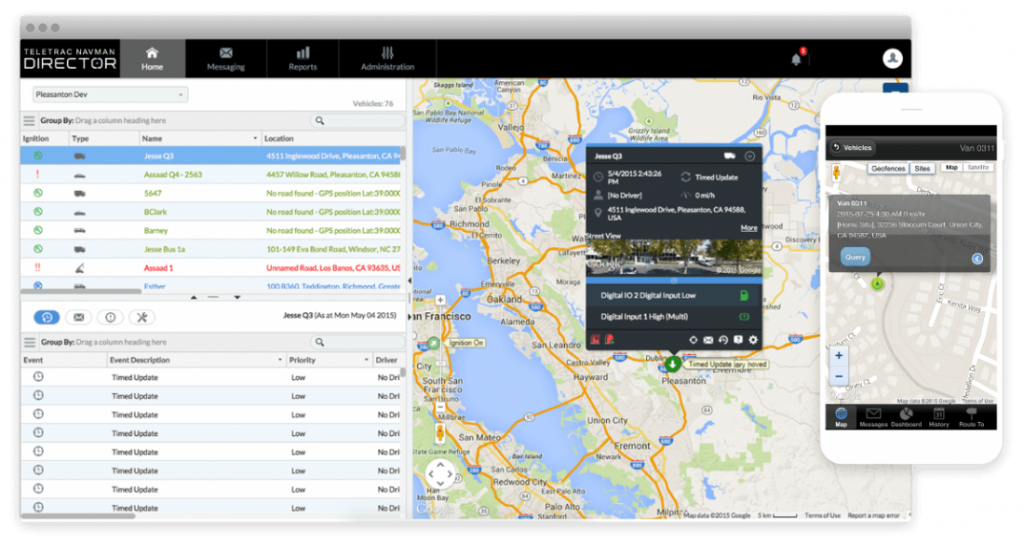Viewport: 1024px width, 545px height.
Task: Open the Pleasanton Dev fleet dropdown
Action: click(x=109, y=95)
